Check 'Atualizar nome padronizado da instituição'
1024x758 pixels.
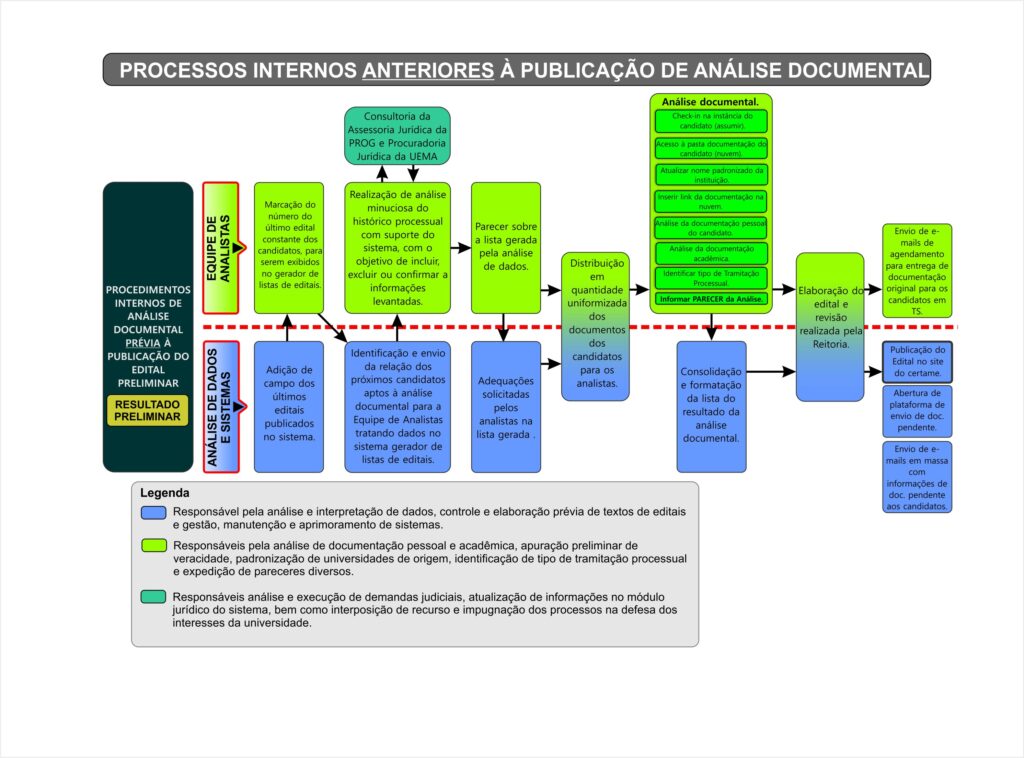(710, 172)
